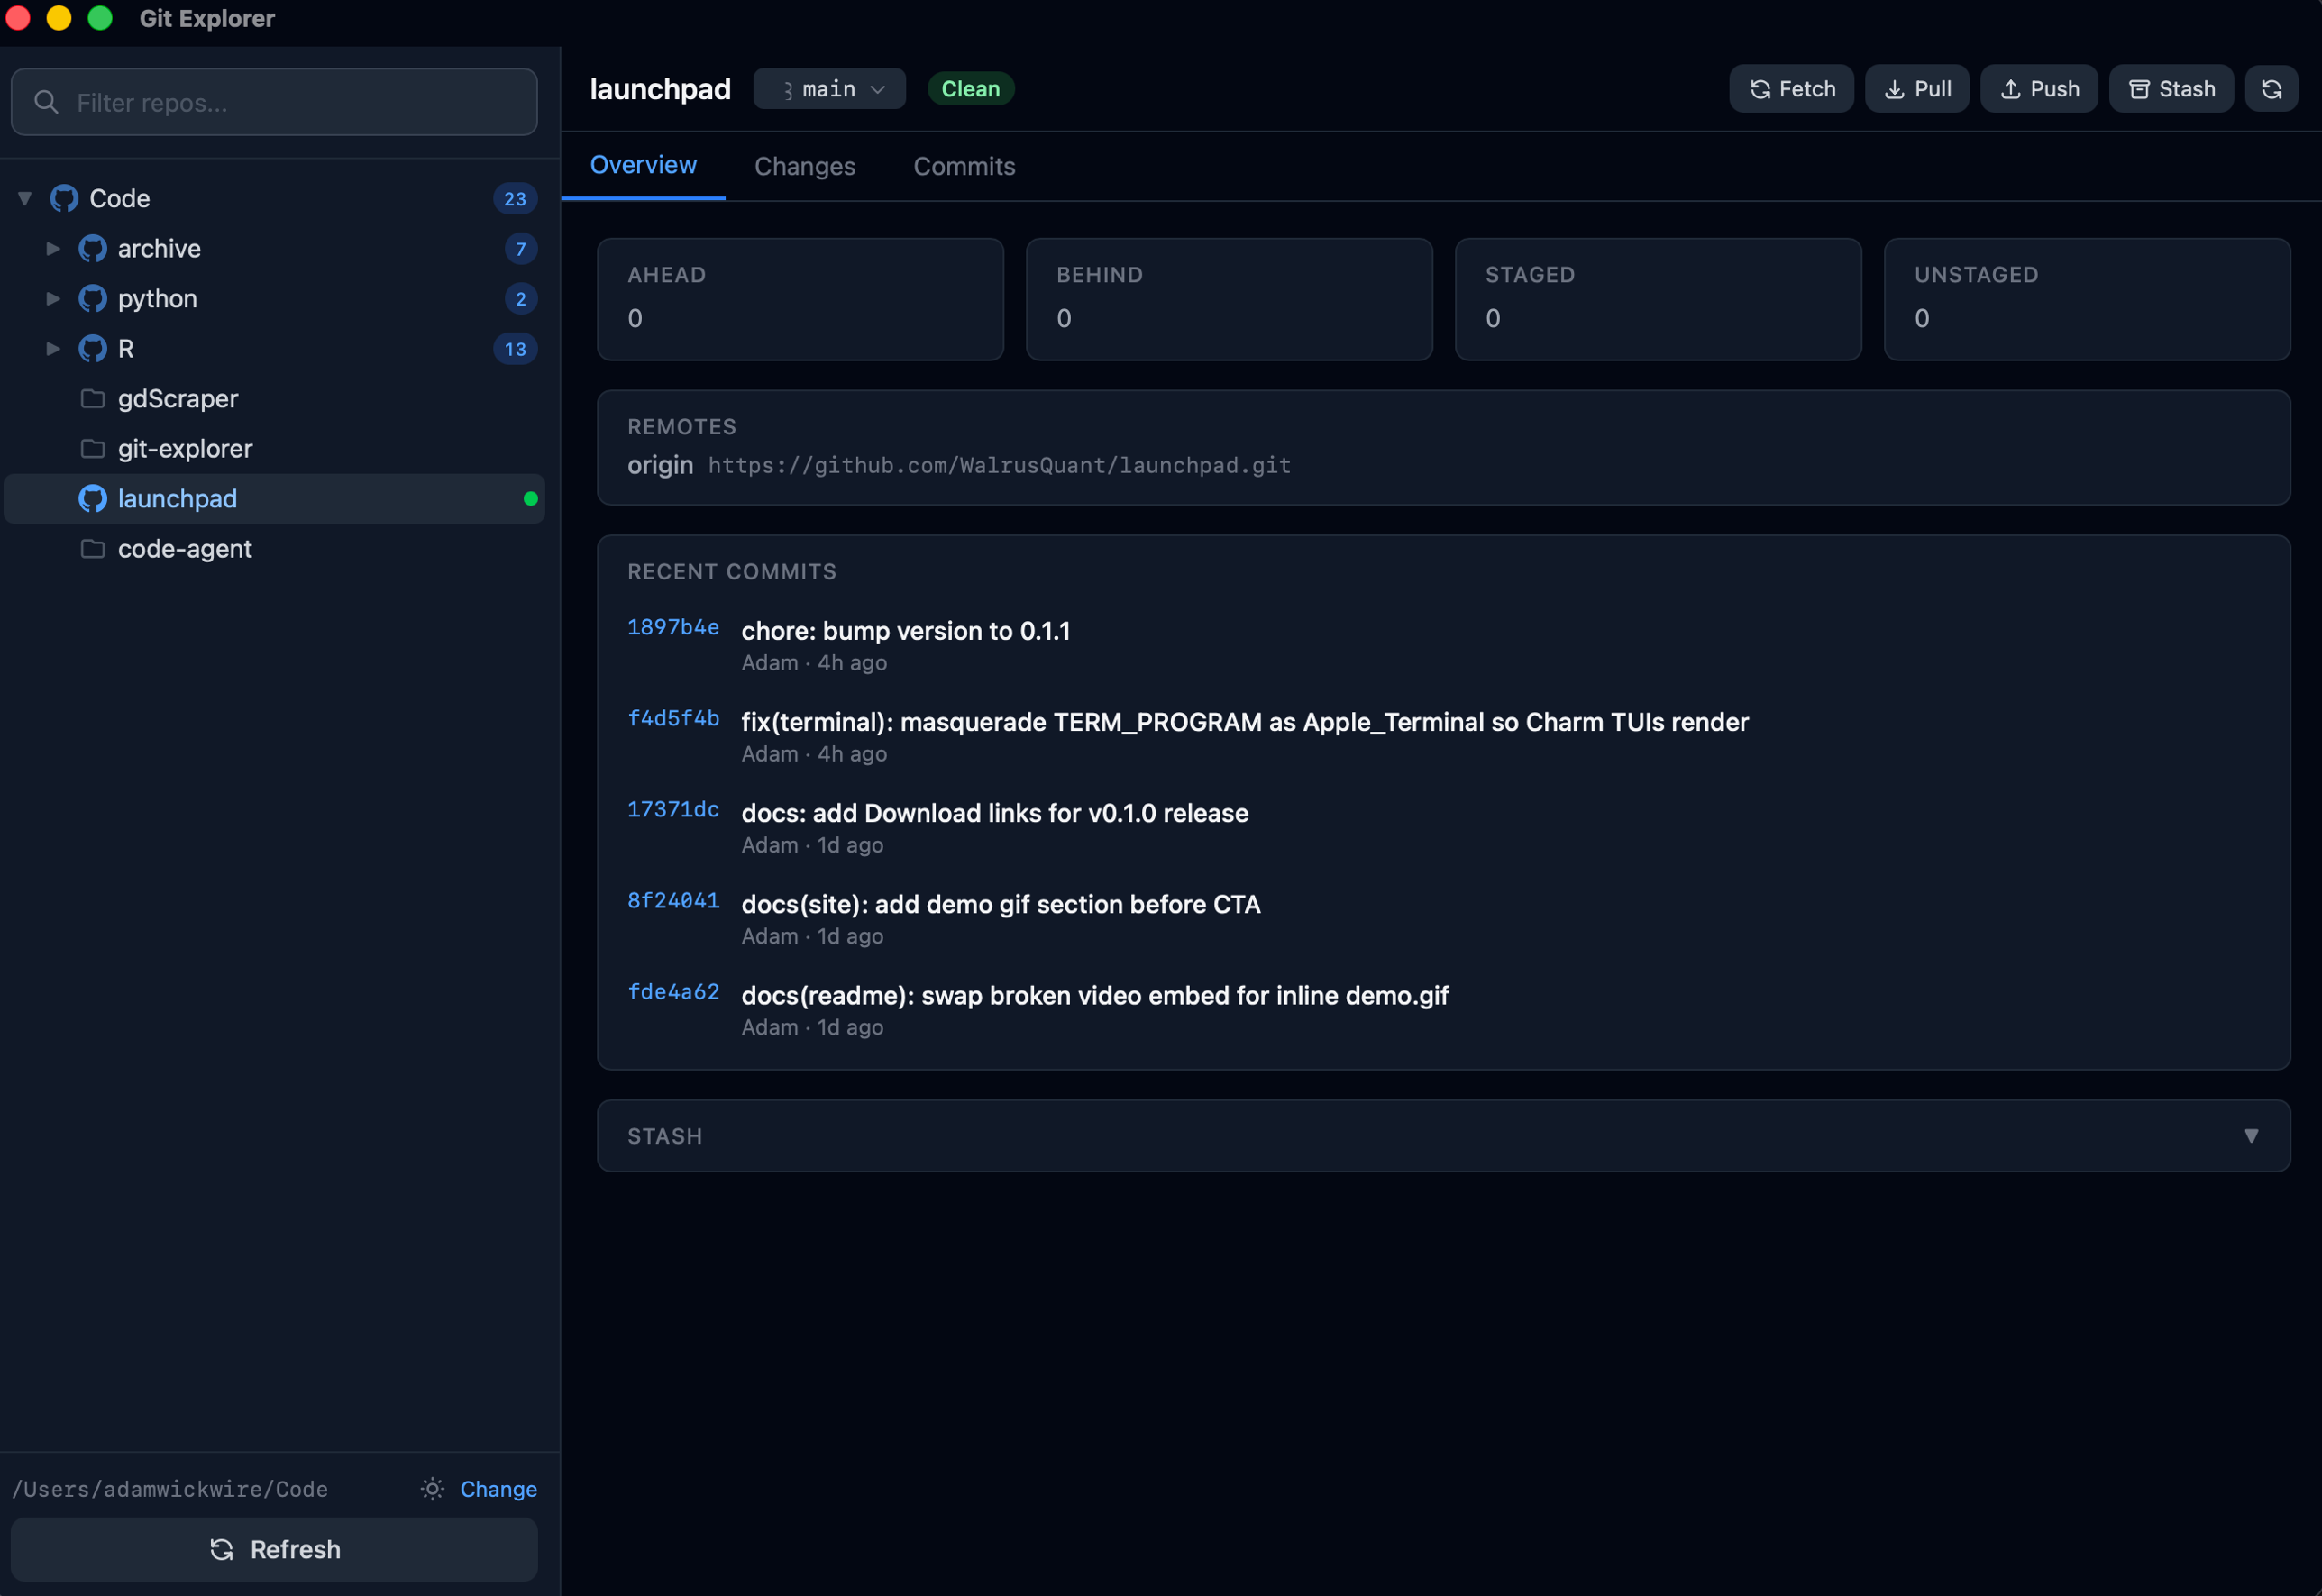Expand the STASH section arrow
Image resolution: width=2322 pixels, height=1596 pixels.
tap(2251, 1136)
